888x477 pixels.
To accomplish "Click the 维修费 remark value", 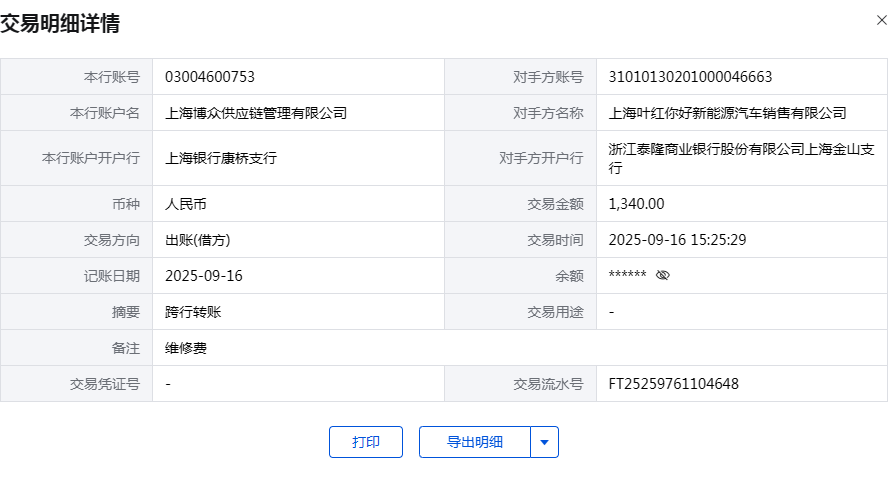I will [x=186, y=348].
